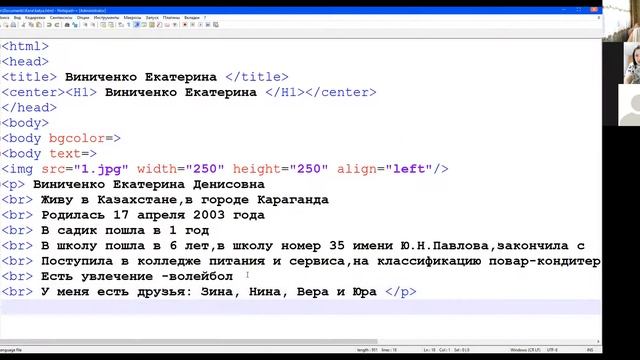
Task: Click the <body text=> line
Action: (49, 154)
